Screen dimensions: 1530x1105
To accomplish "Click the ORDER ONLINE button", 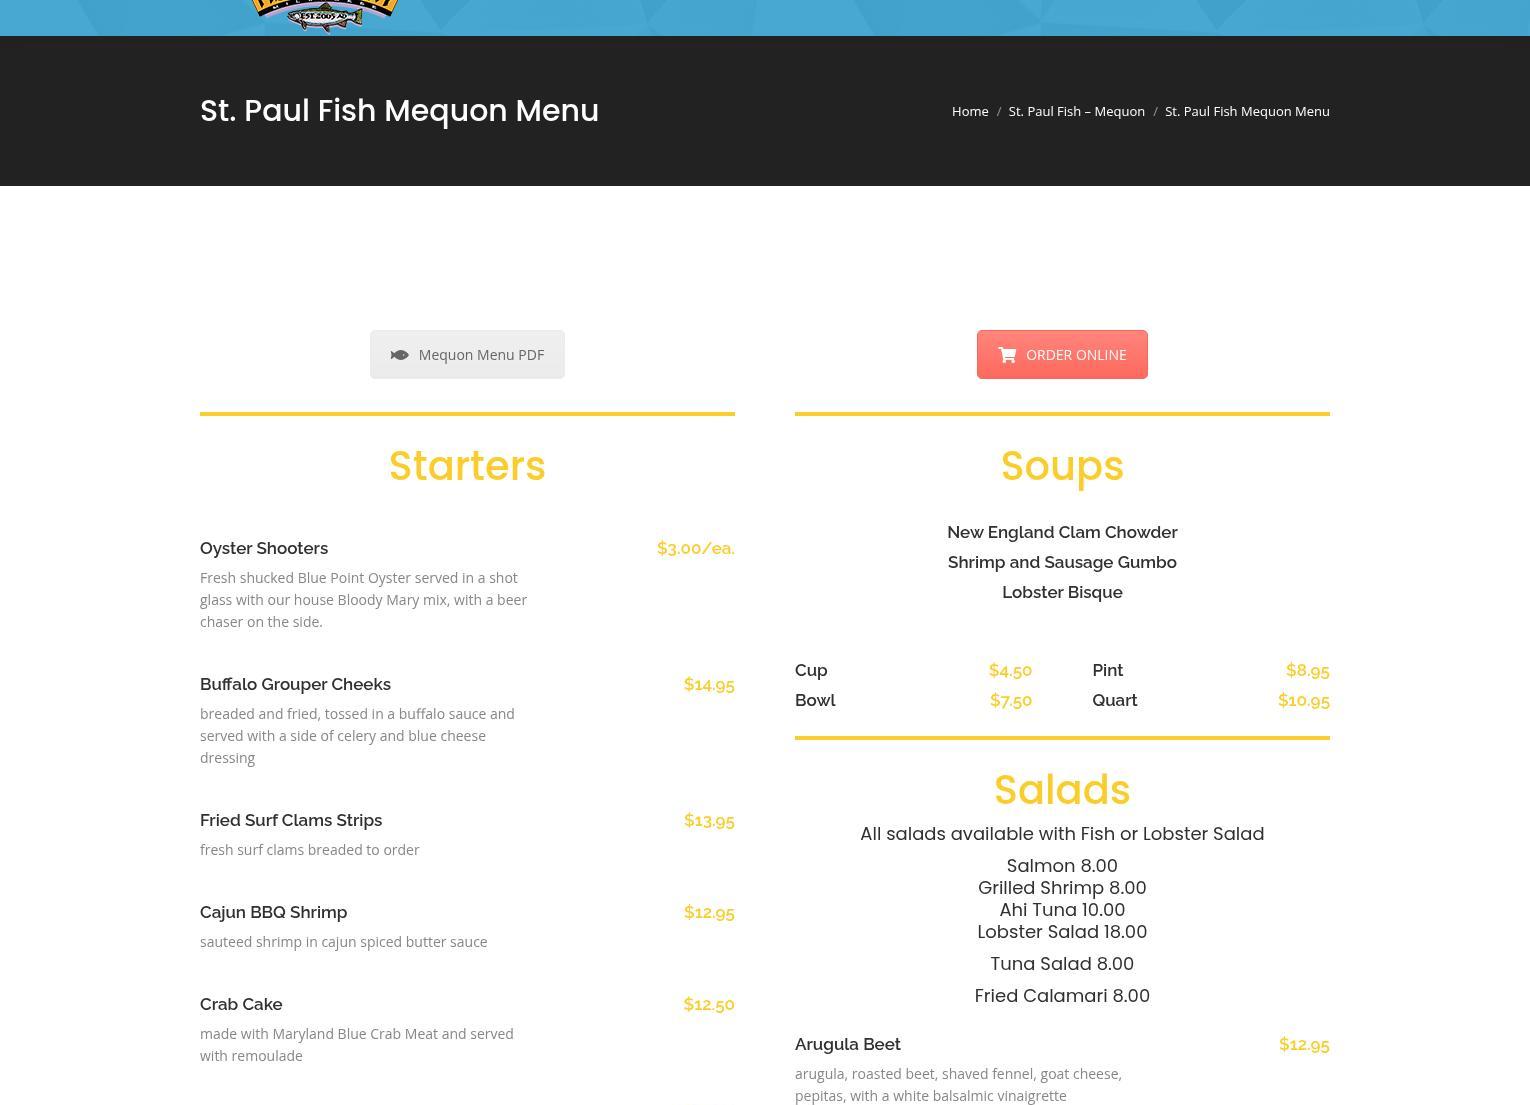I will 1062,355.
